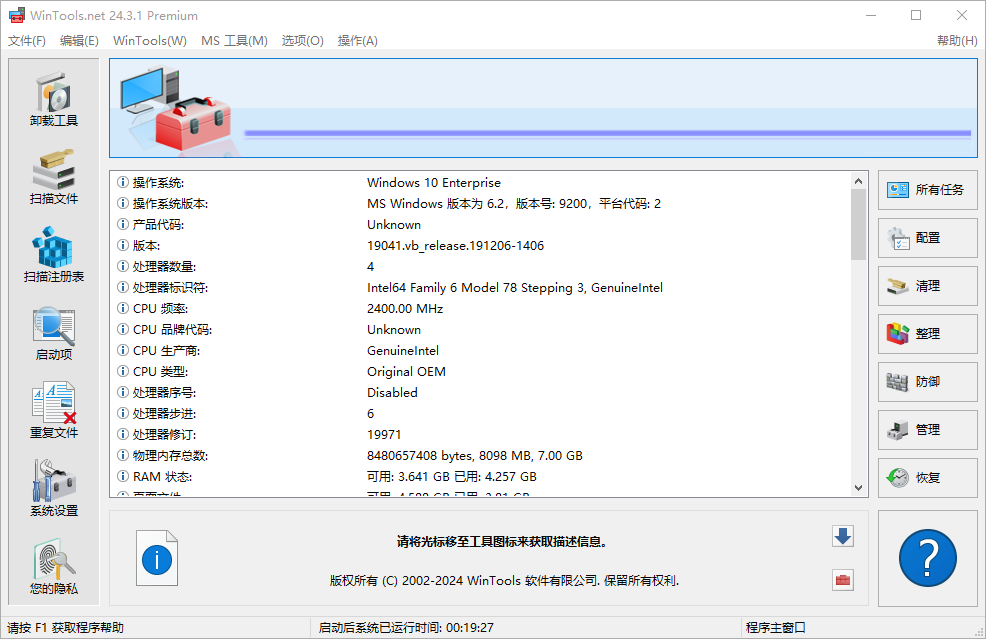
Task: Click the large blue question mark help button
Action: tap(928, 558)
